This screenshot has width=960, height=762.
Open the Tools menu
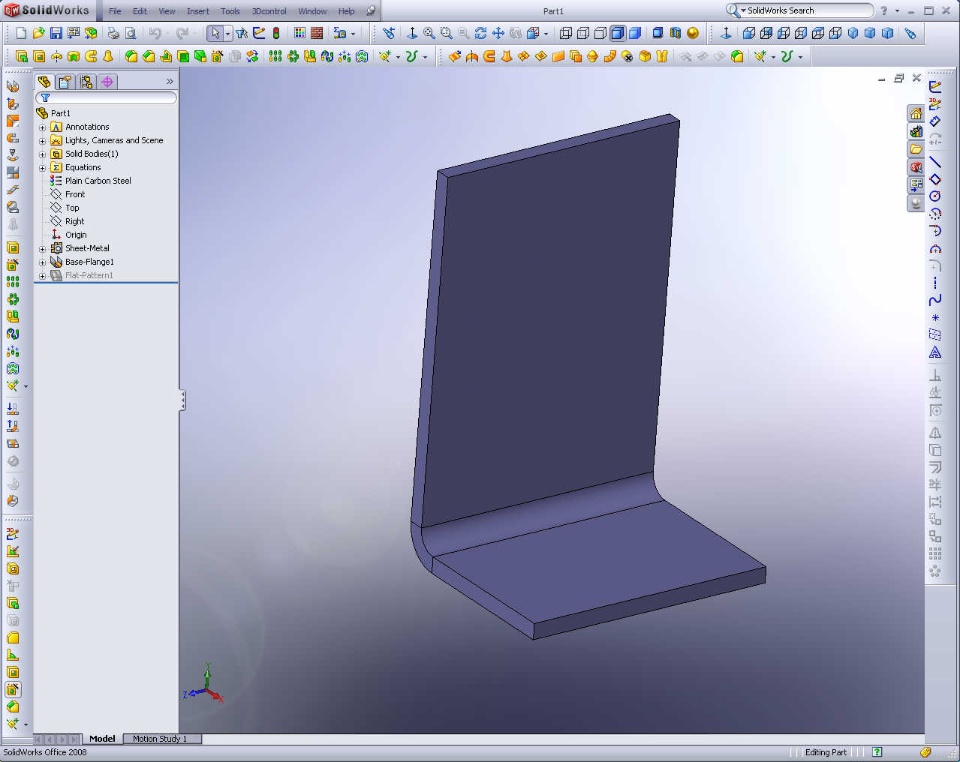coord(230,11)
